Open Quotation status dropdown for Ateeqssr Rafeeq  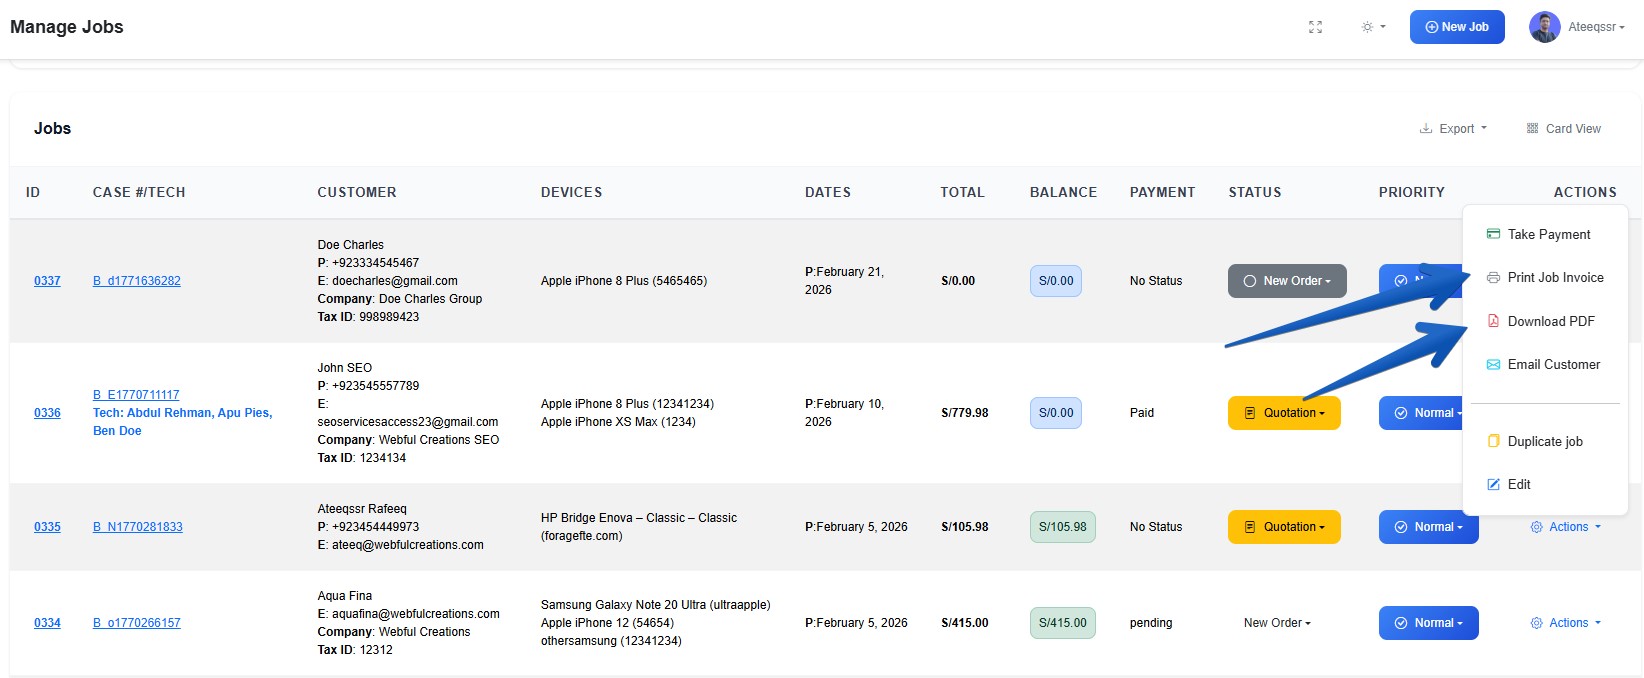[x=1284, y=527]
